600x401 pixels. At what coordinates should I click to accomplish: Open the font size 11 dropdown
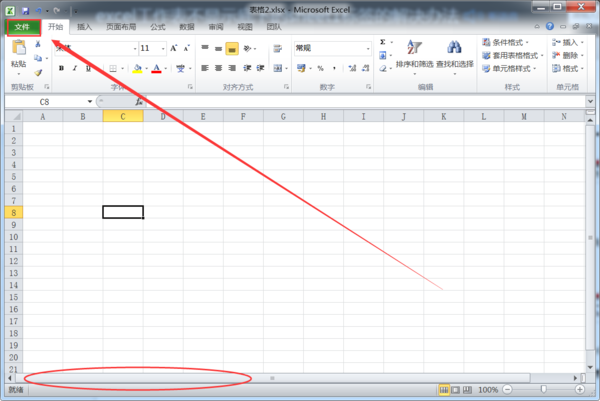[x=163, y=49]
